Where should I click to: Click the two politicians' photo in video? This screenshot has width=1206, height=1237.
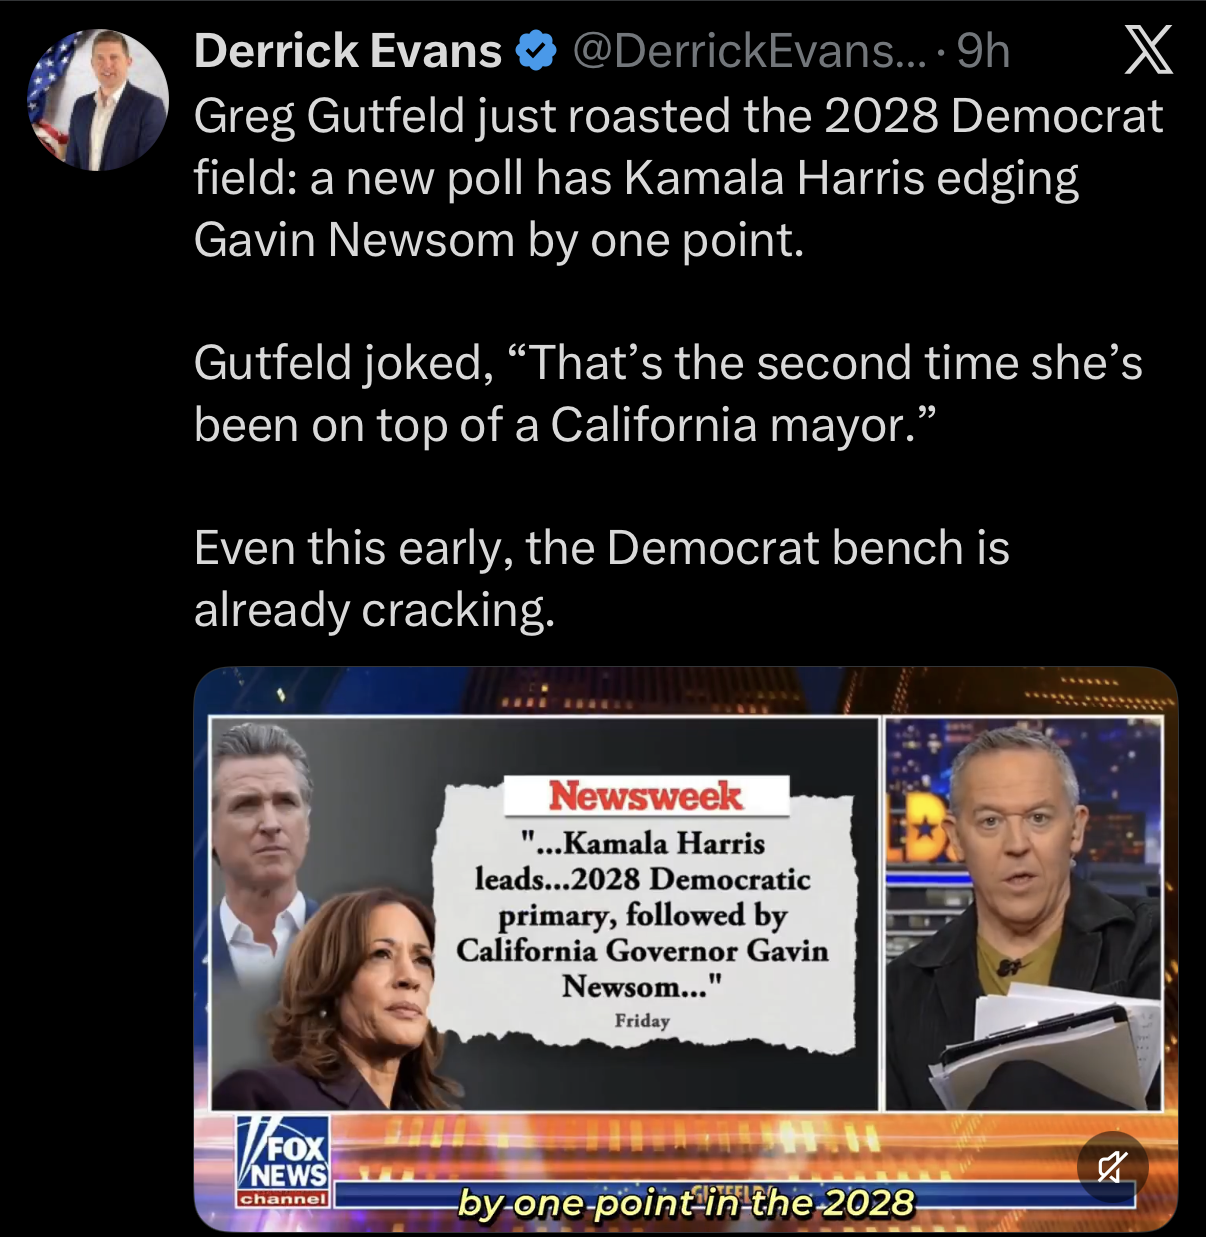325,913
